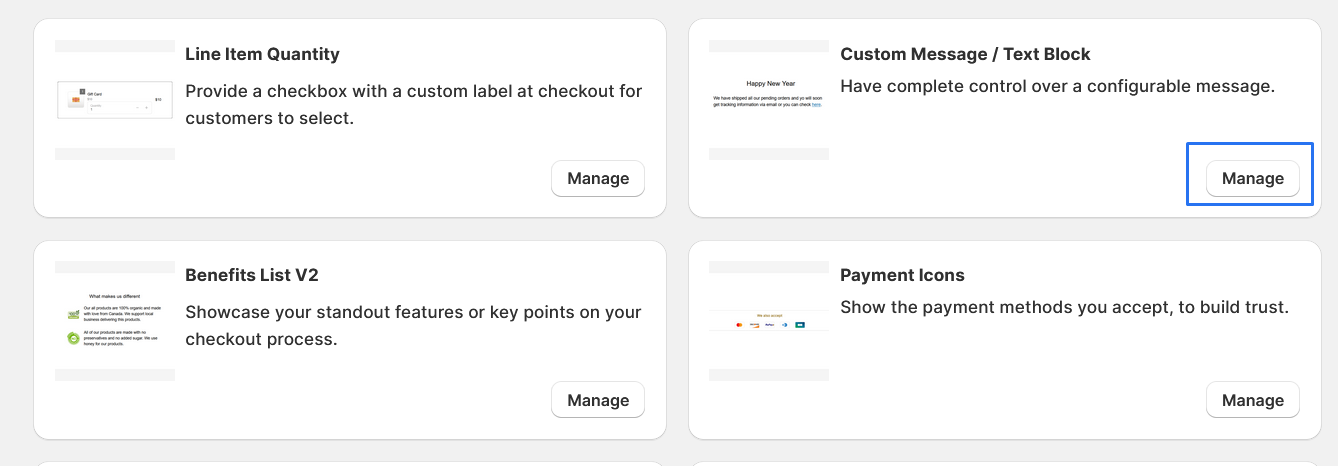Click the PayPal icon in Payment Icons preview
Viewport: 1338px width, 466px height.
(769, 325)
